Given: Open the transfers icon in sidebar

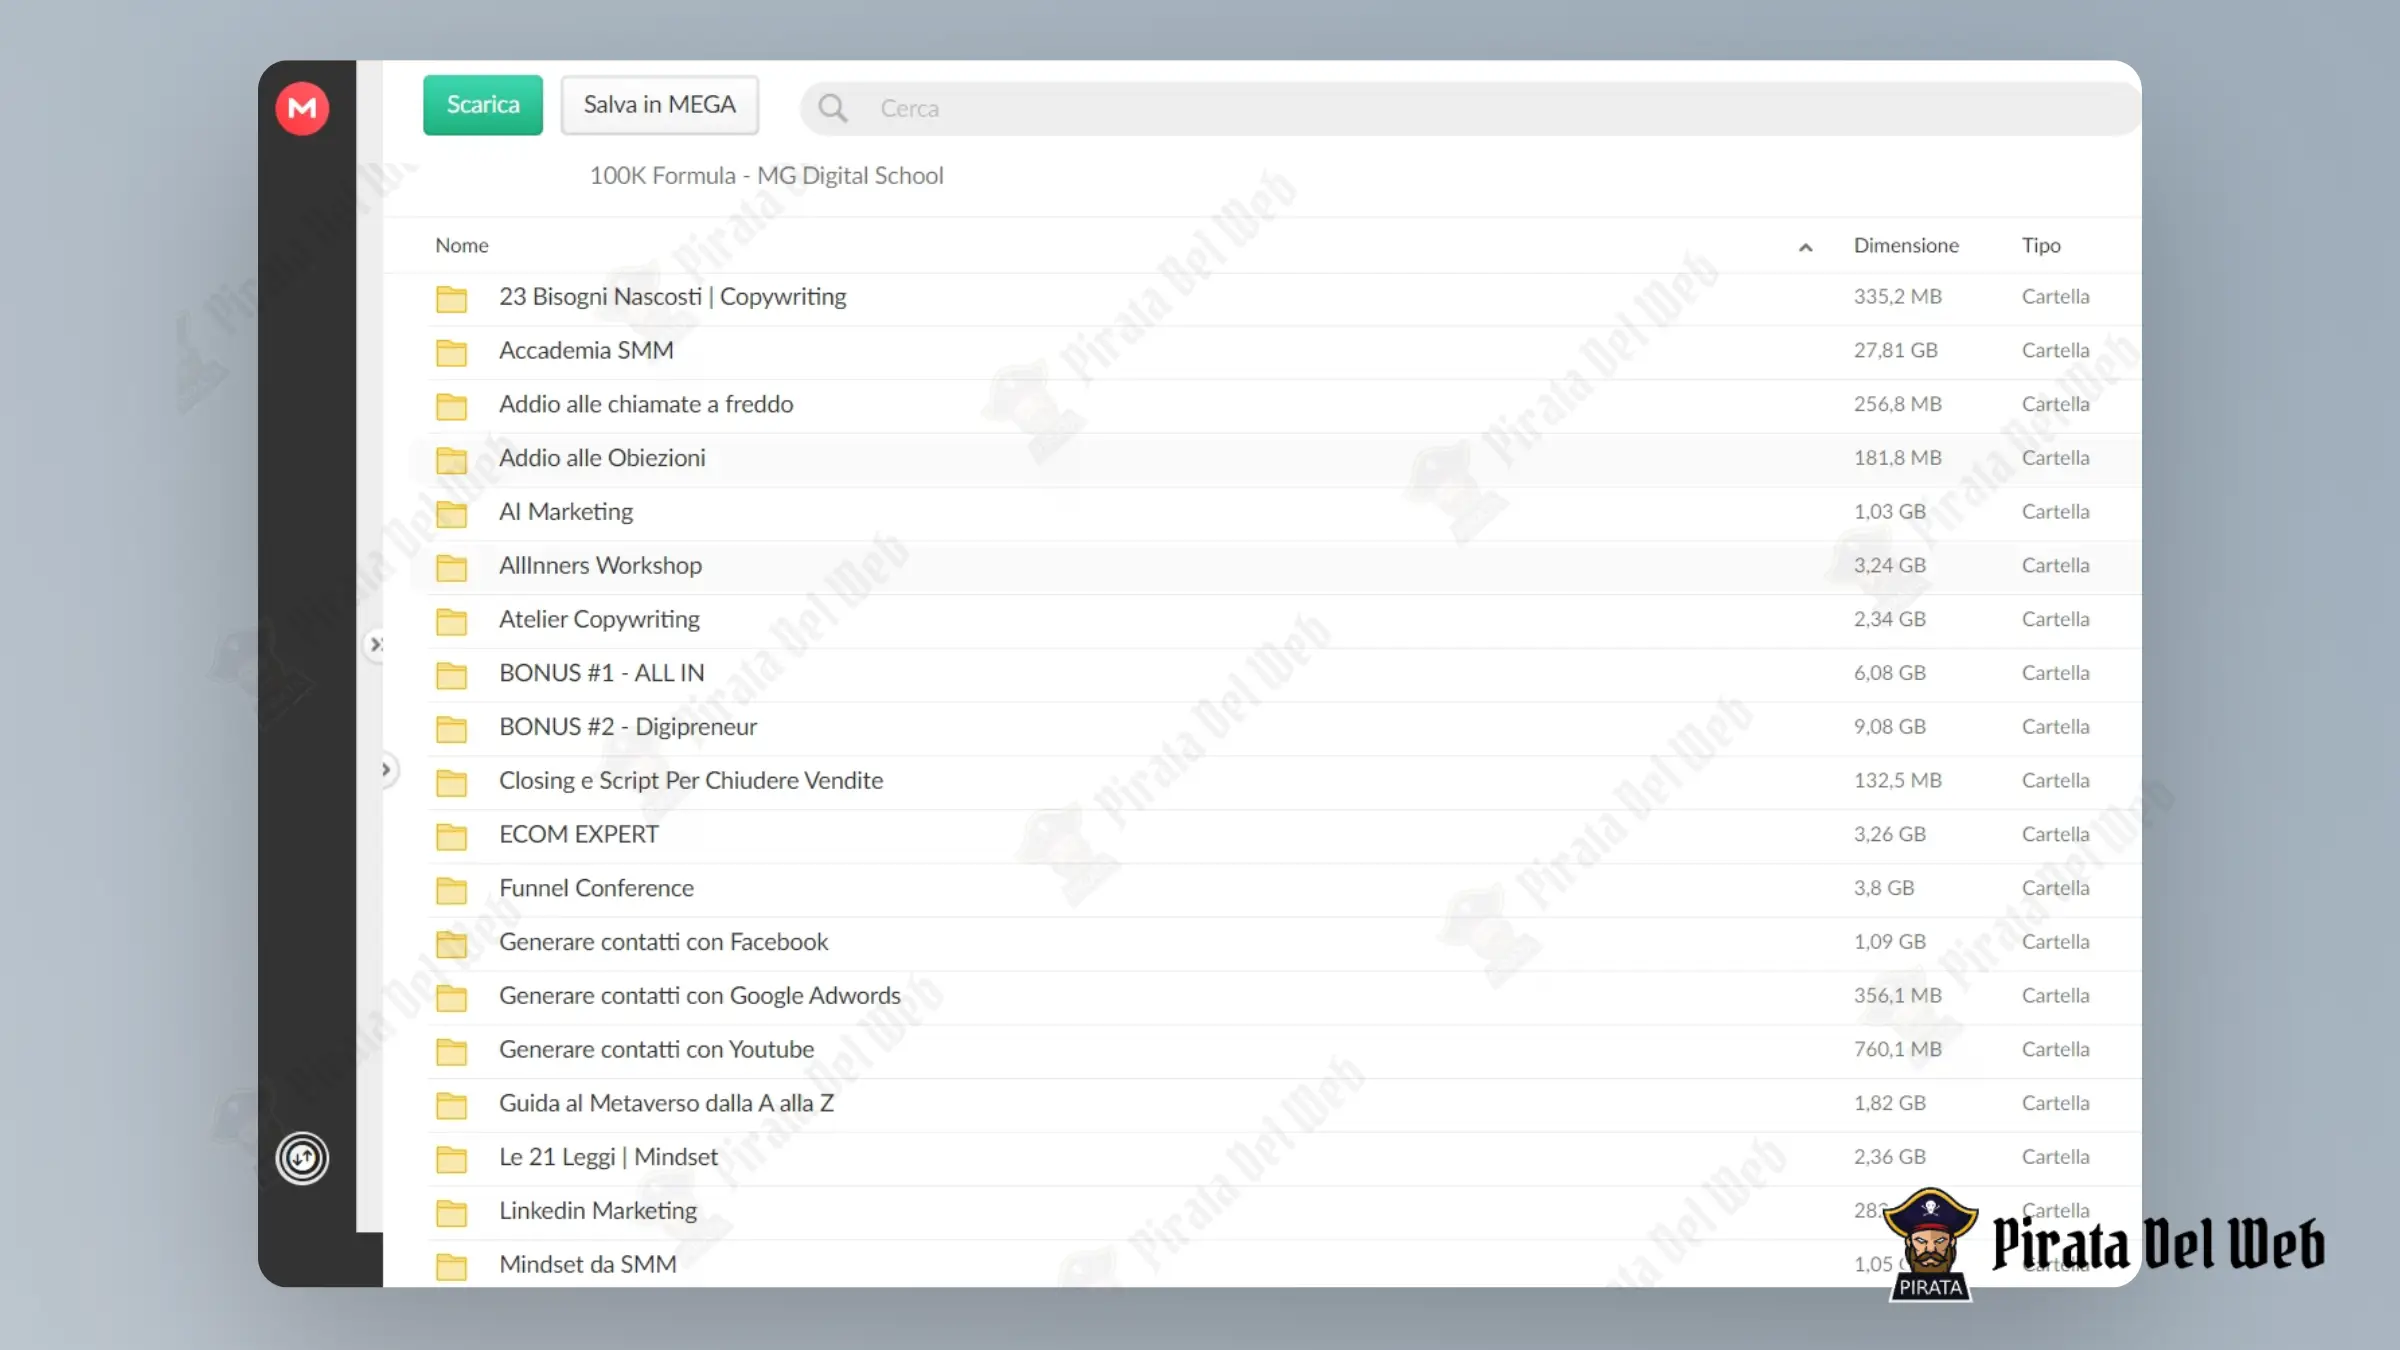Looking at the screenshot, I should coord(302,1158).
